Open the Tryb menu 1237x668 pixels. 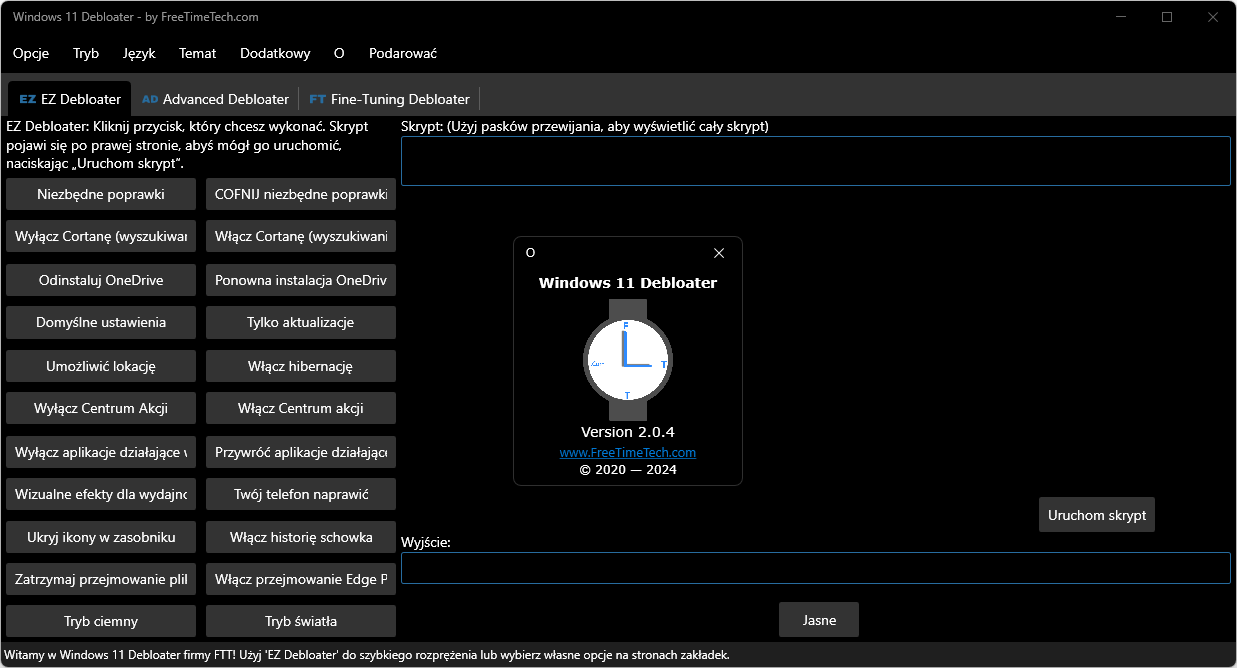point(86,53)
